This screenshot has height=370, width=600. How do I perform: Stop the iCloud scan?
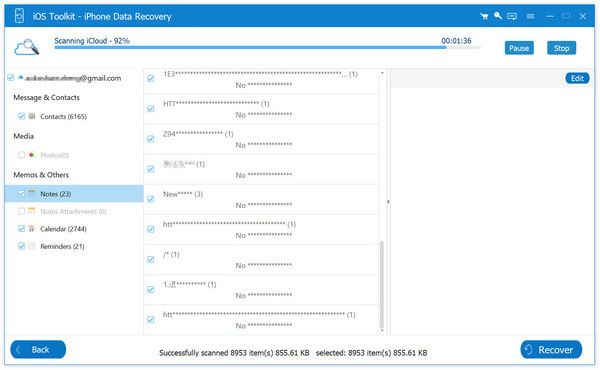[561, 48]
